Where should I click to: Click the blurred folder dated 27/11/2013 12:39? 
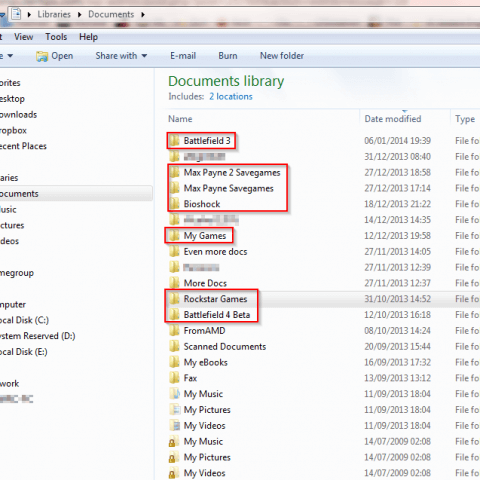pyautogui.click(x=201, y=267)
